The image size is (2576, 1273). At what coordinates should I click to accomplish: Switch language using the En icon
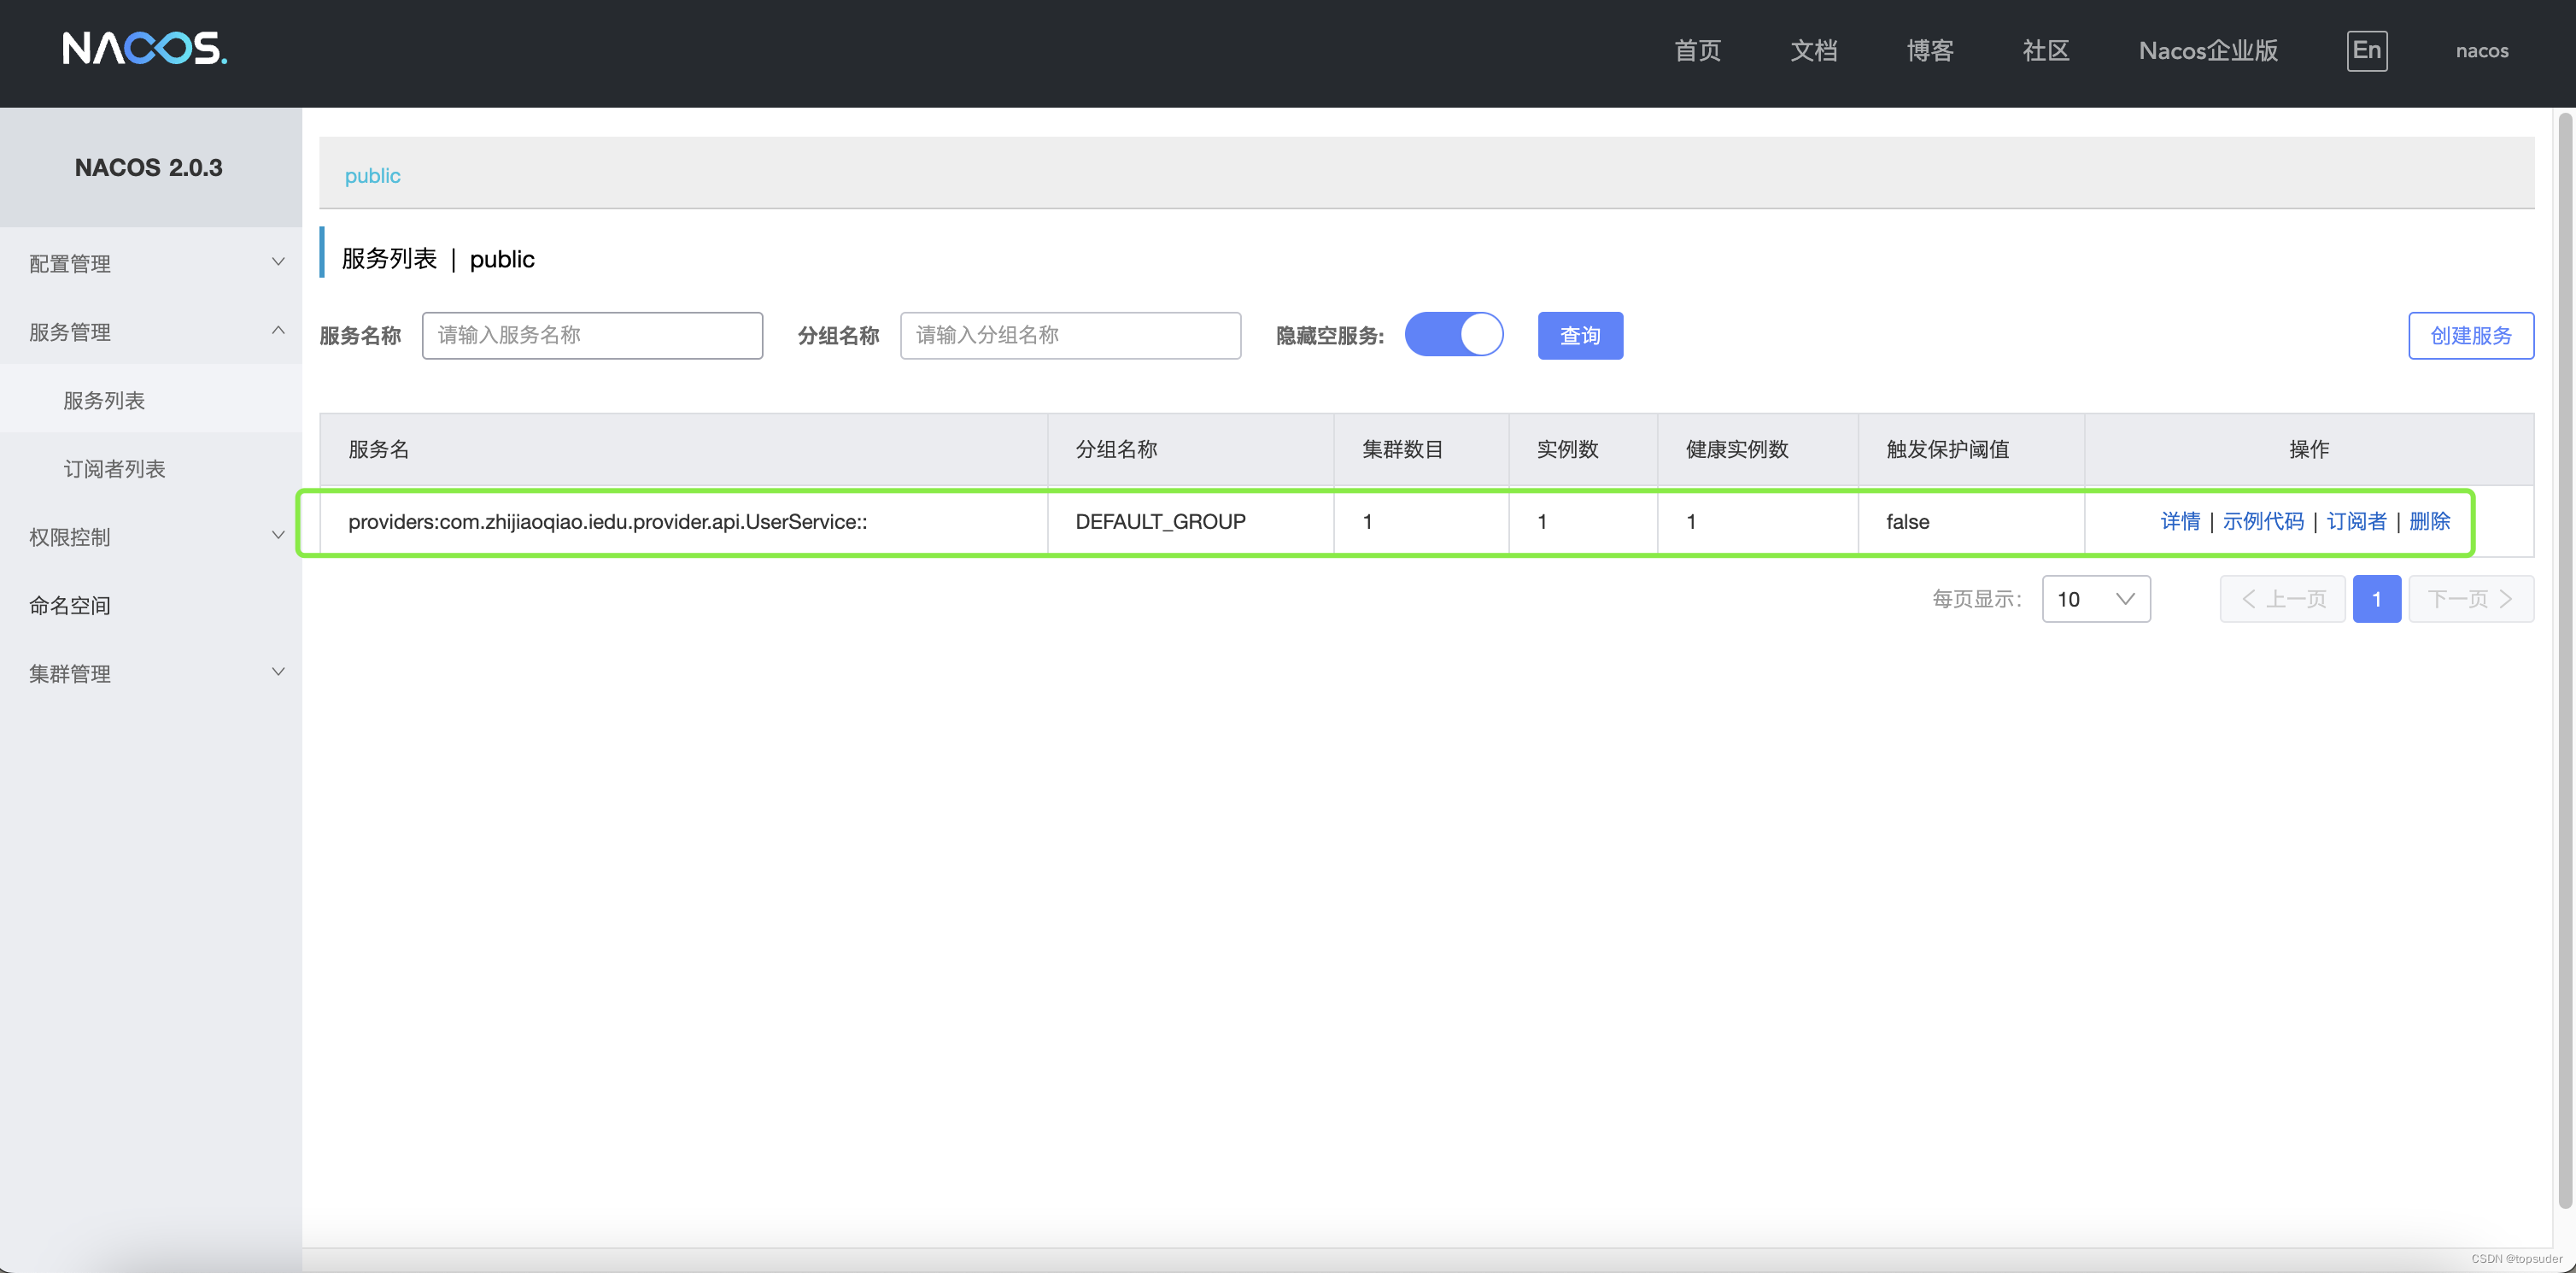coord(2366,50)
